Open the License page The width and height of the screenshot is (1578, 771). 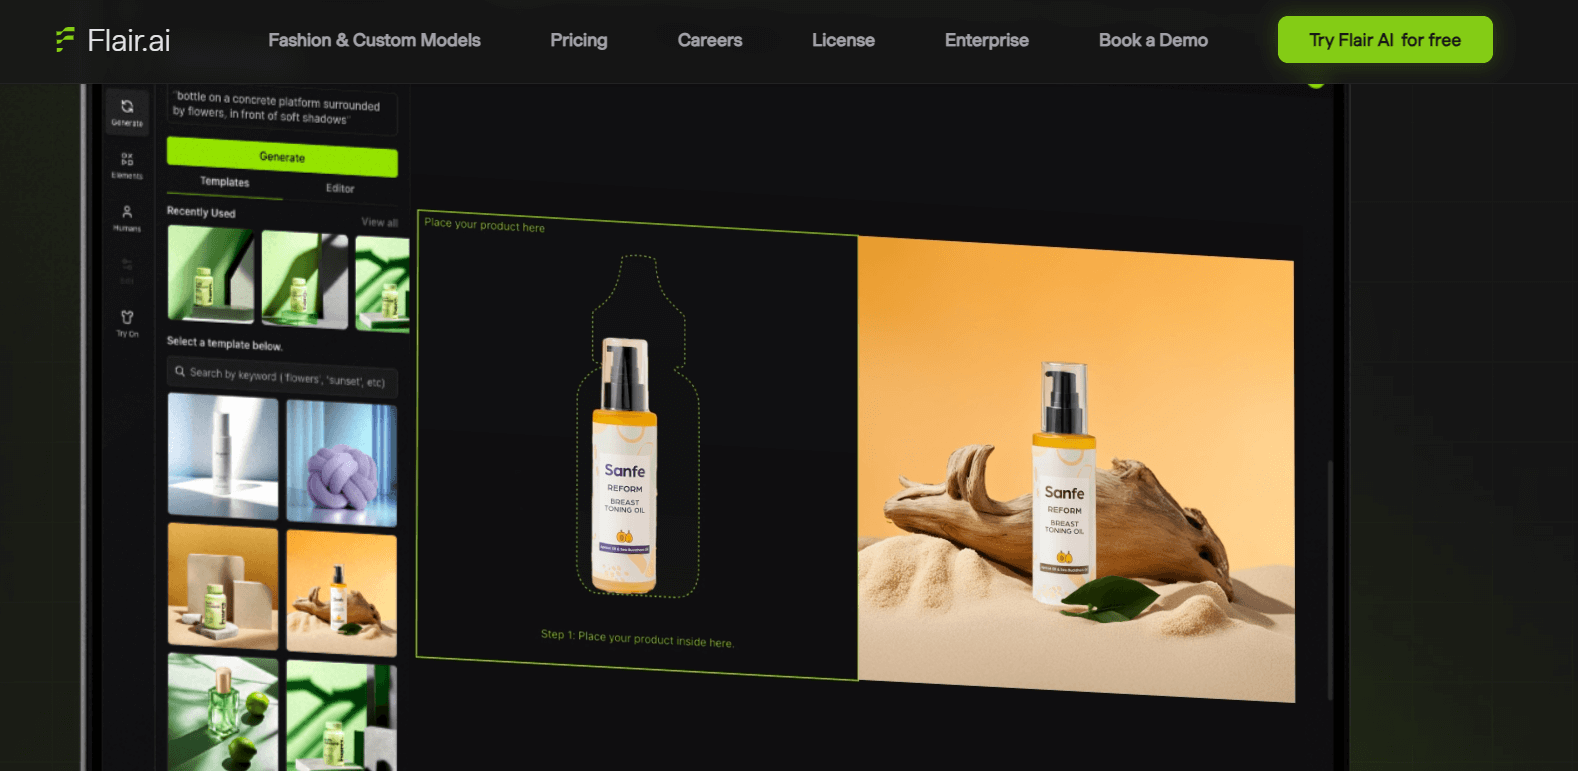tap(843, 40)
